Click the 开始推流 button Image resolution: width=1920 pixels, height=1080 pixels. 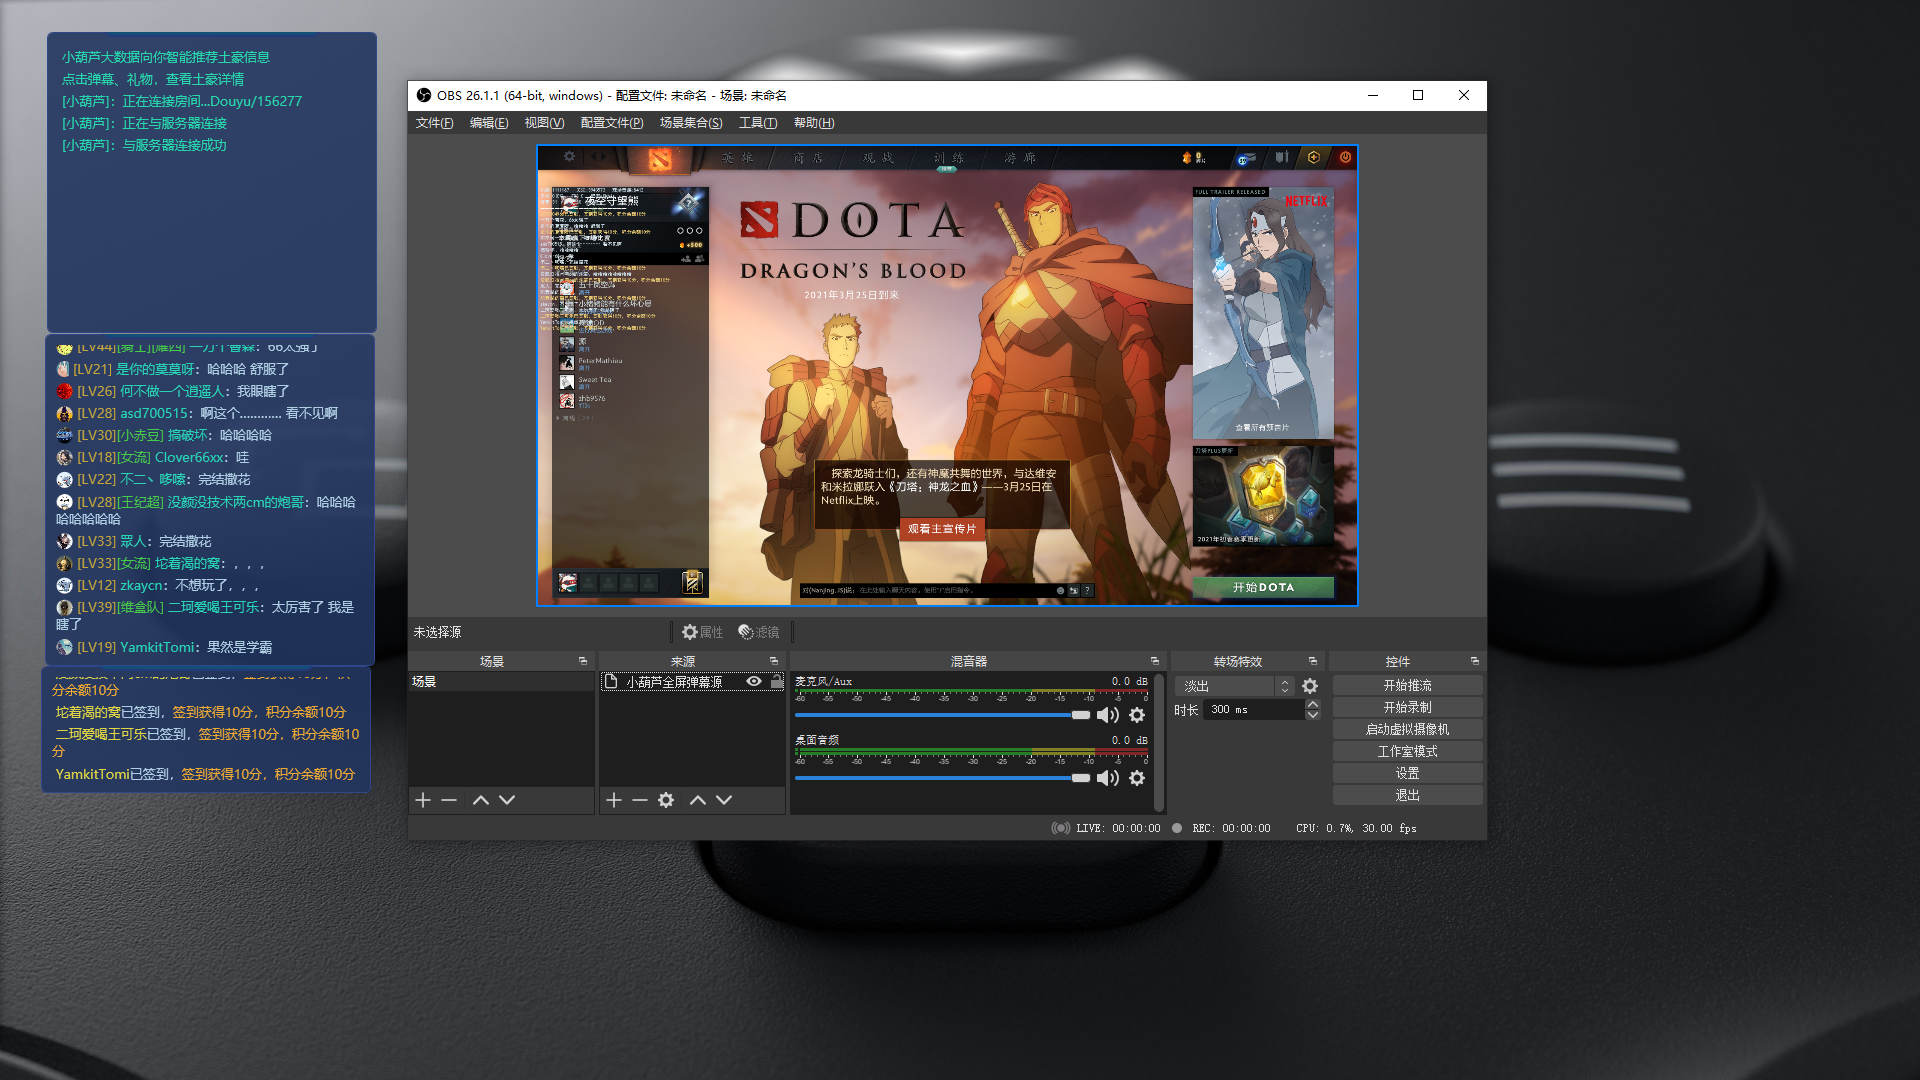click(1407, 685)
